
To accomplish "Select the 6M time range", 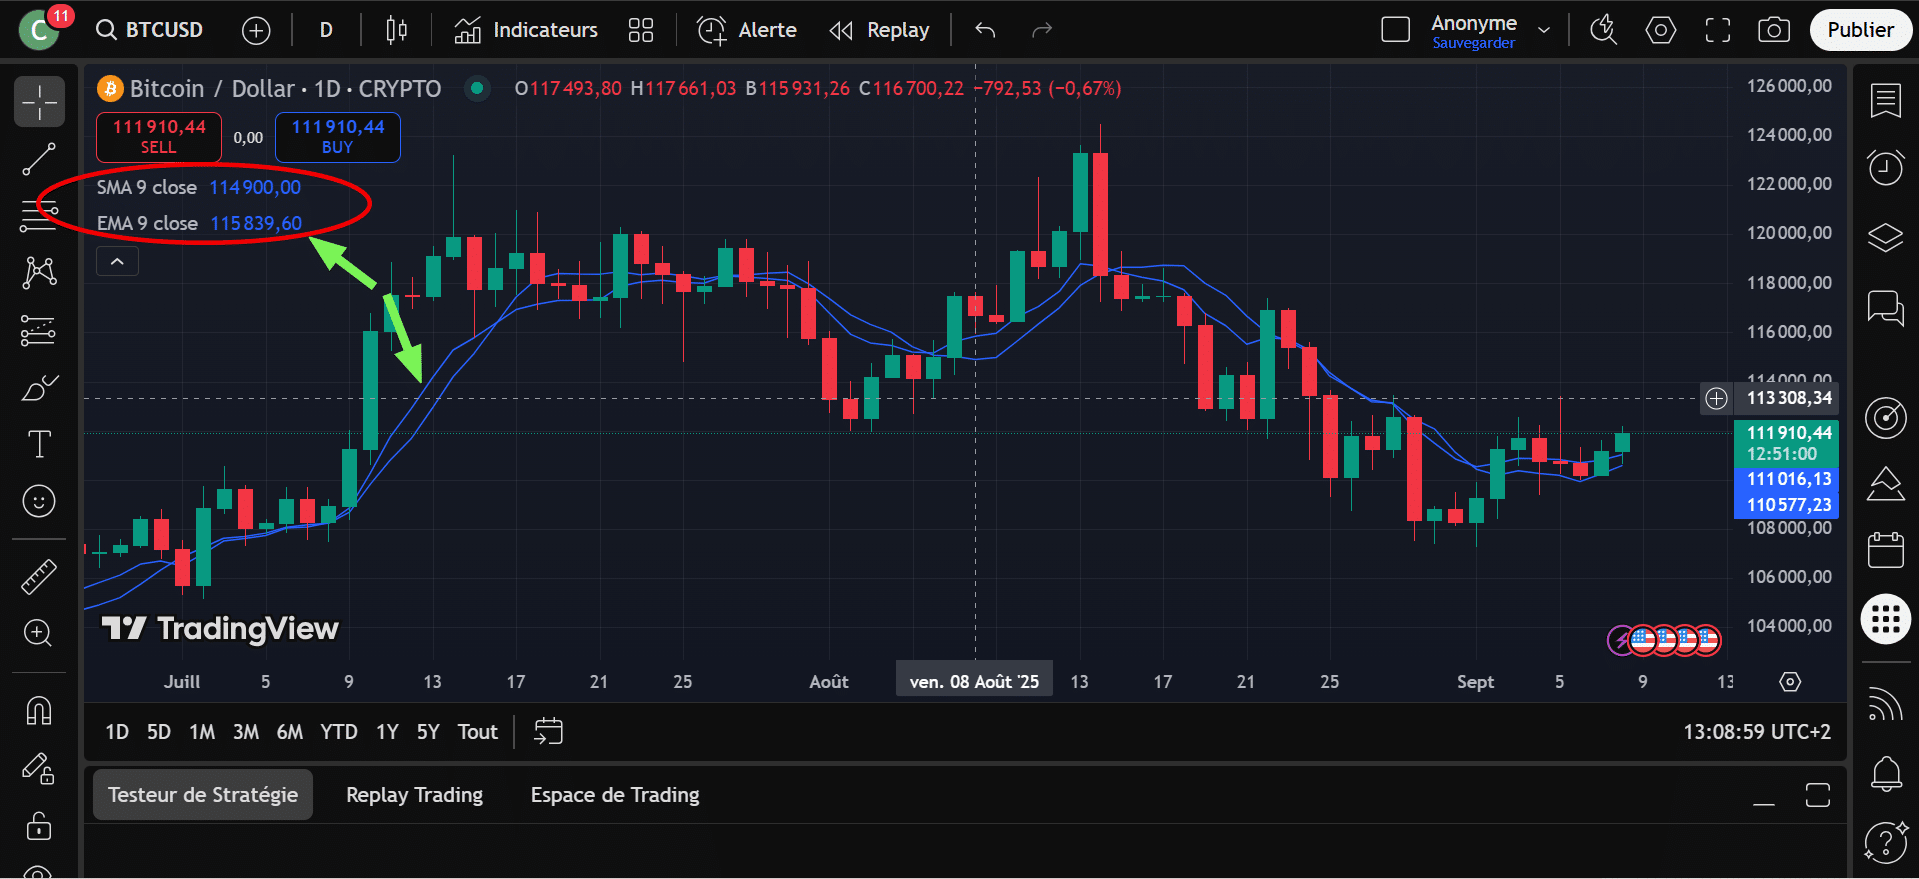I will 289,732.
